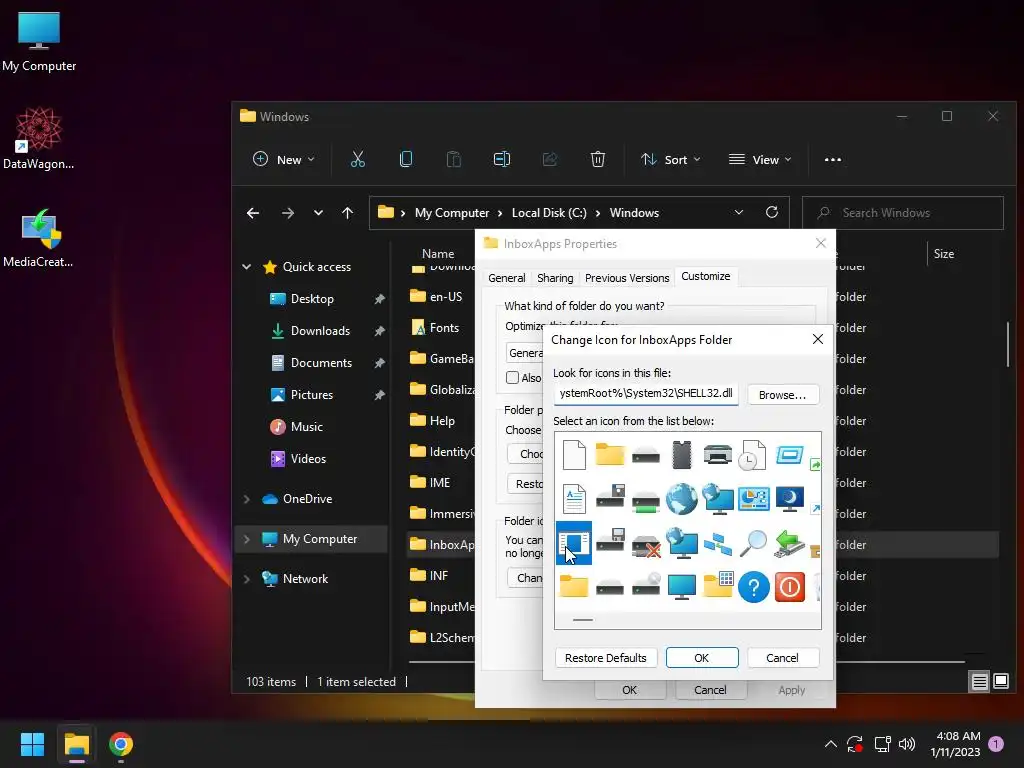Click Cancel in InboxApps Properties dialog

click(710, 690)
